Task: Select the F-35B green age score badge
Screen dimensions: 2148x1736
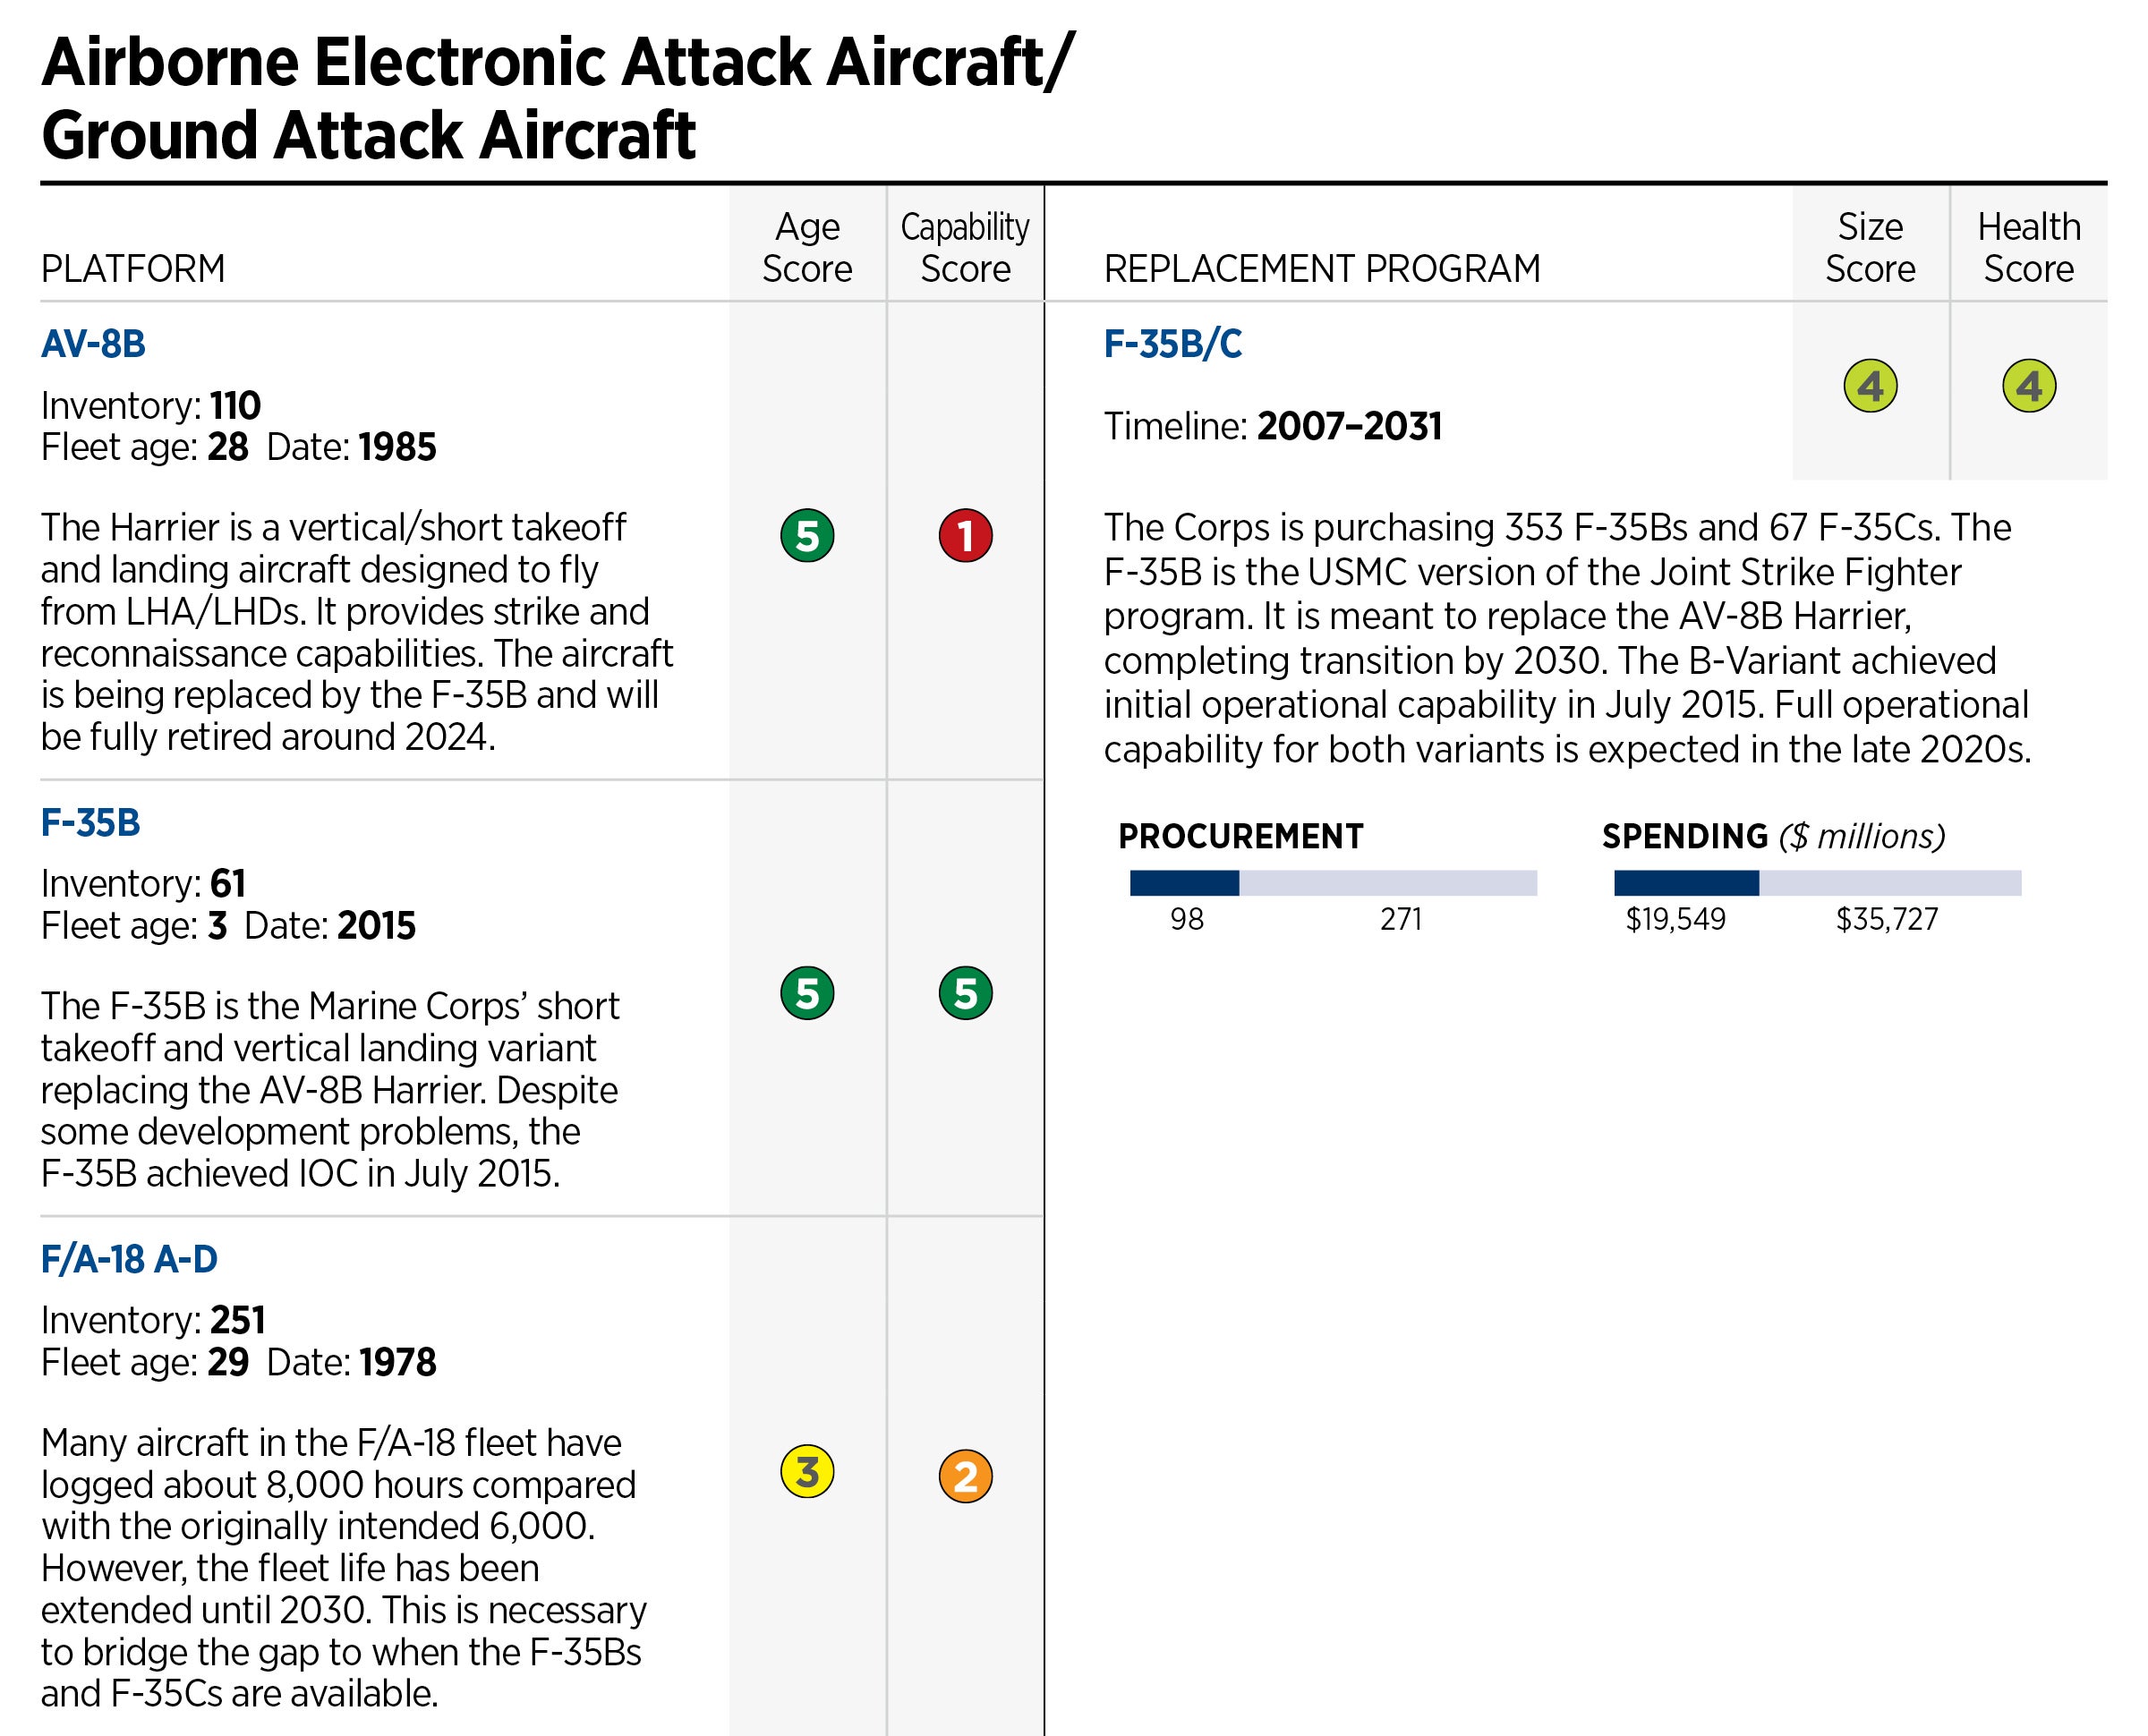Action: pos(807,993)
